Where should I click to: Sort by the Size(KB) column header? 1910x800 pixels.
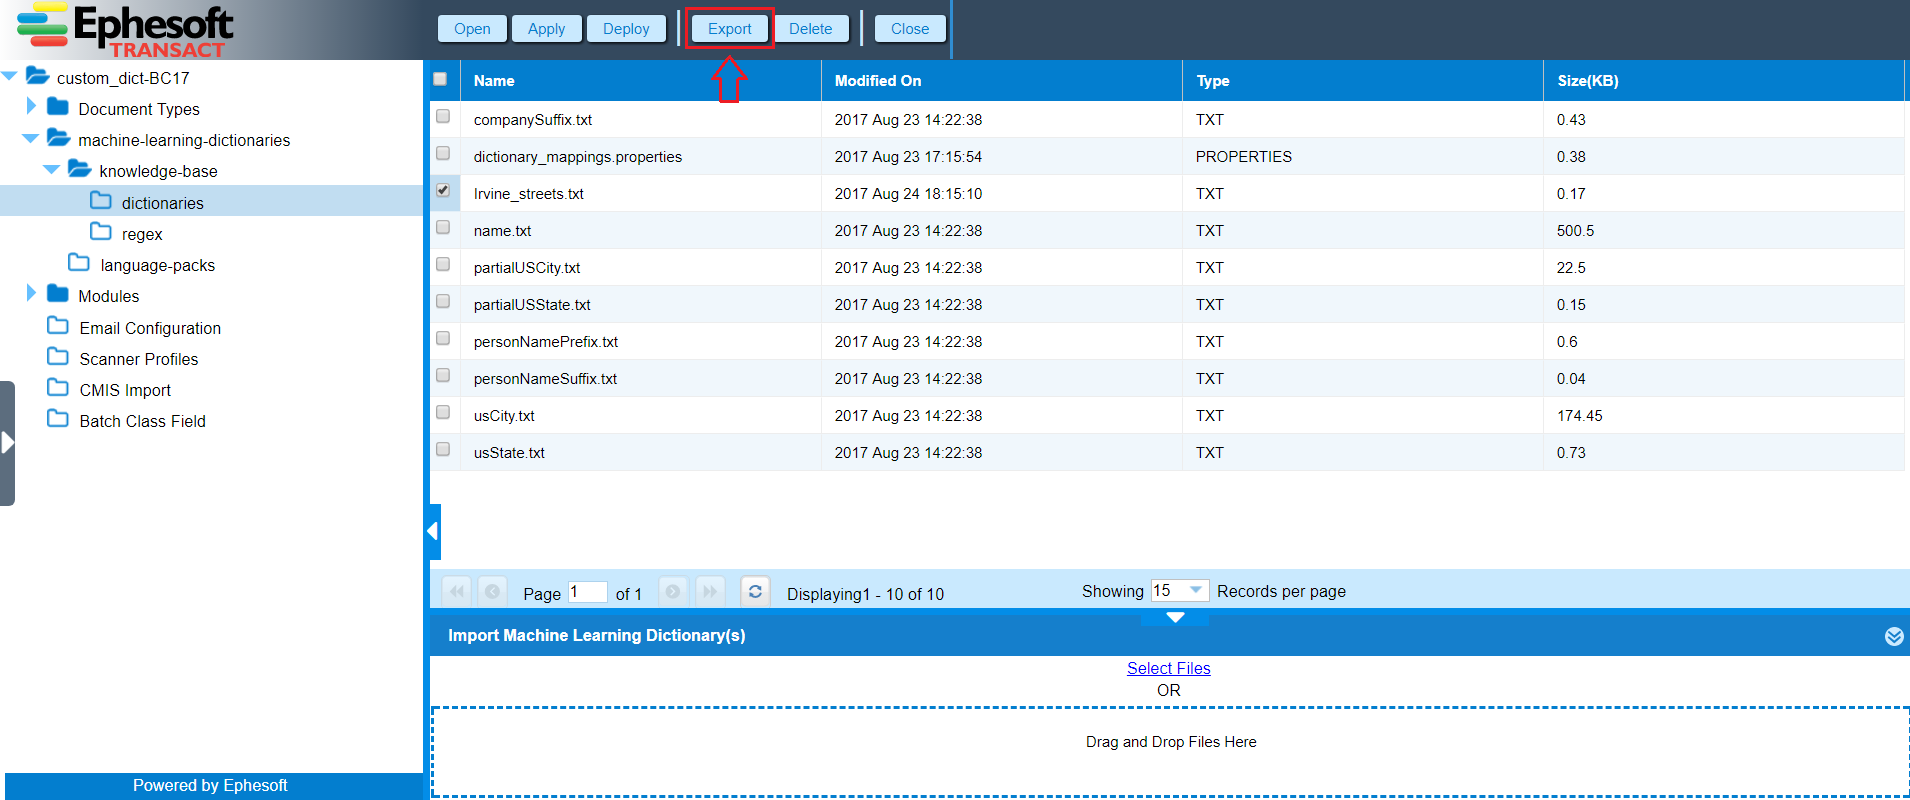1724,80
